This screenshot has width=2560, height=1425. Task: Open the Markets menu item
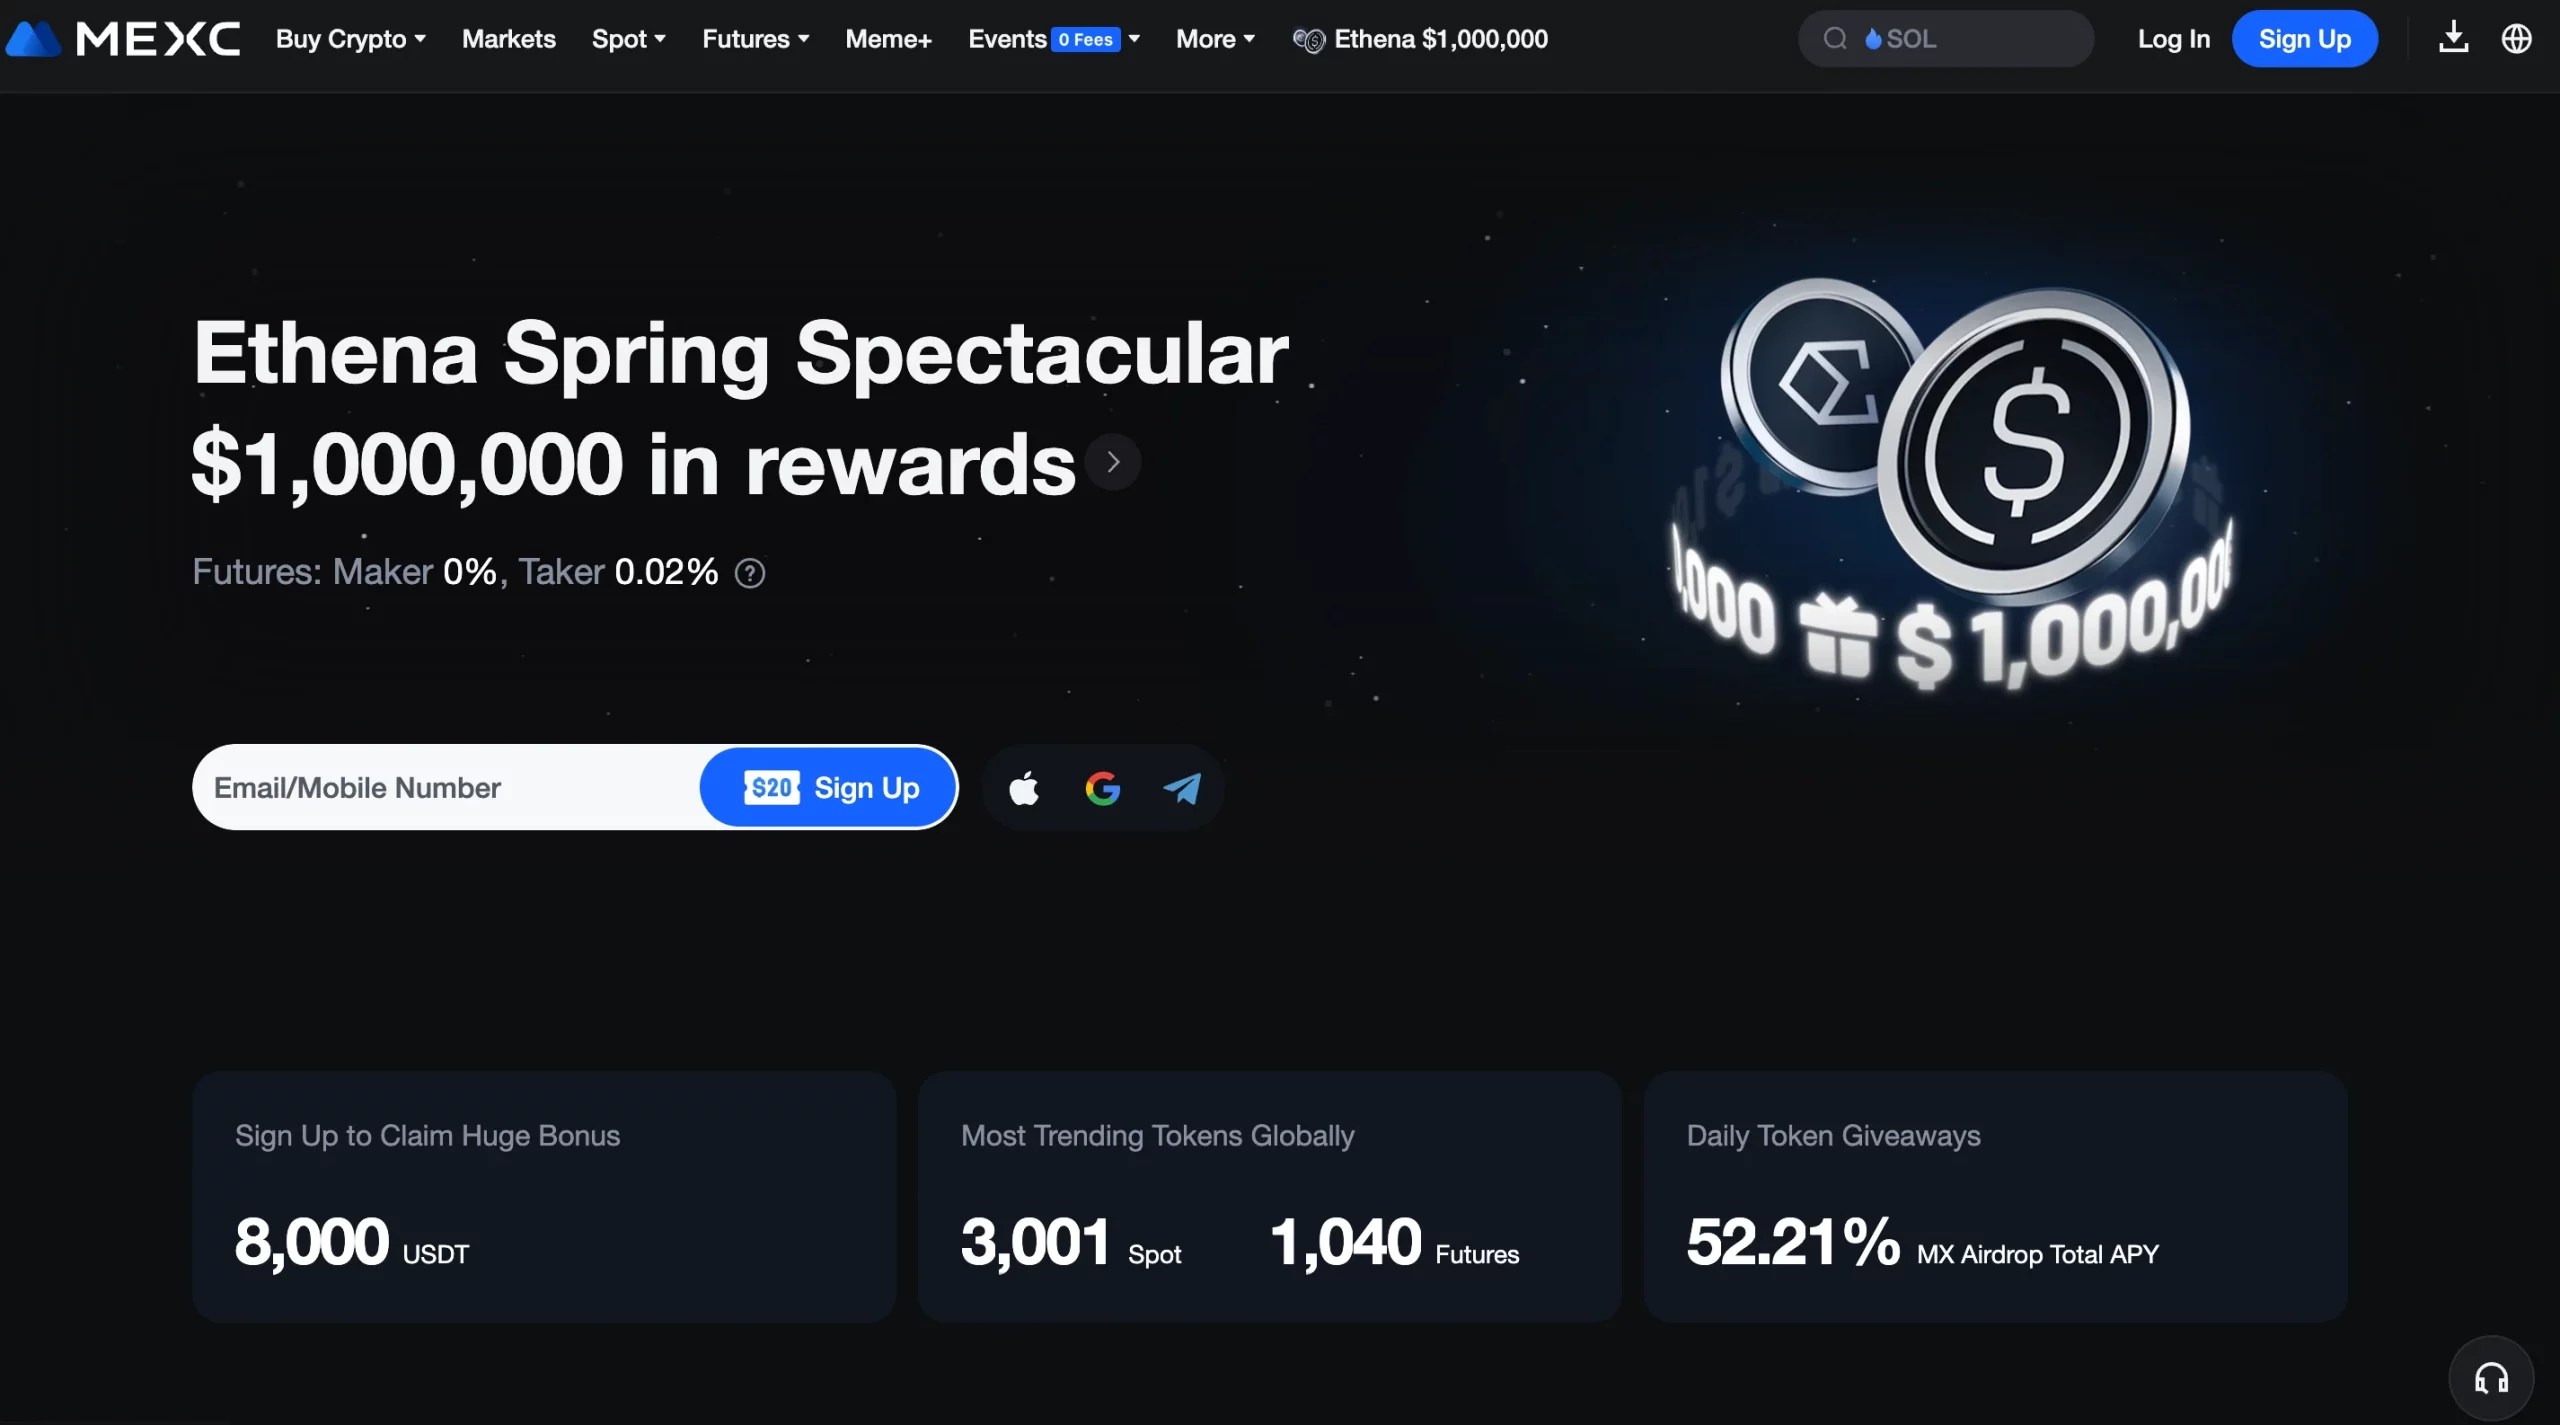point(509,39)
